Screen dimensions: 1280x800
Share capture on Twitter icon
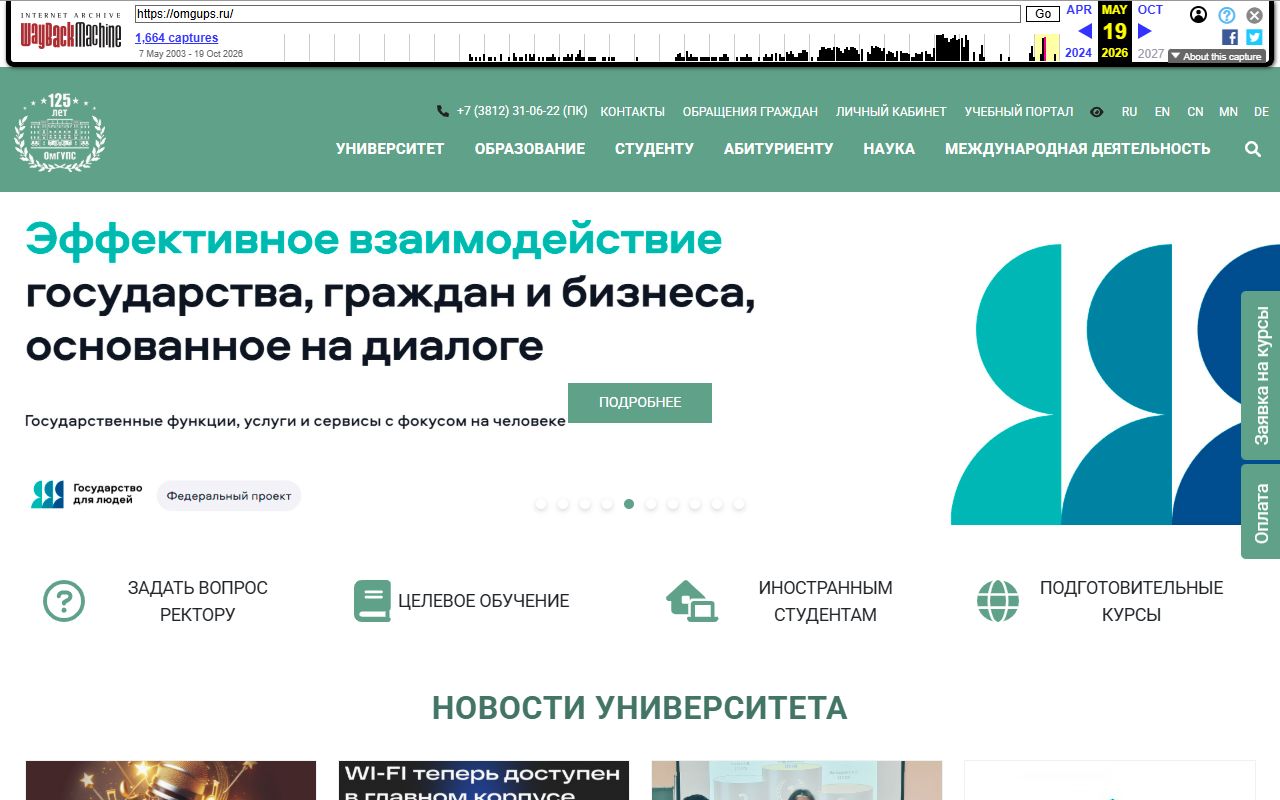1254,37
